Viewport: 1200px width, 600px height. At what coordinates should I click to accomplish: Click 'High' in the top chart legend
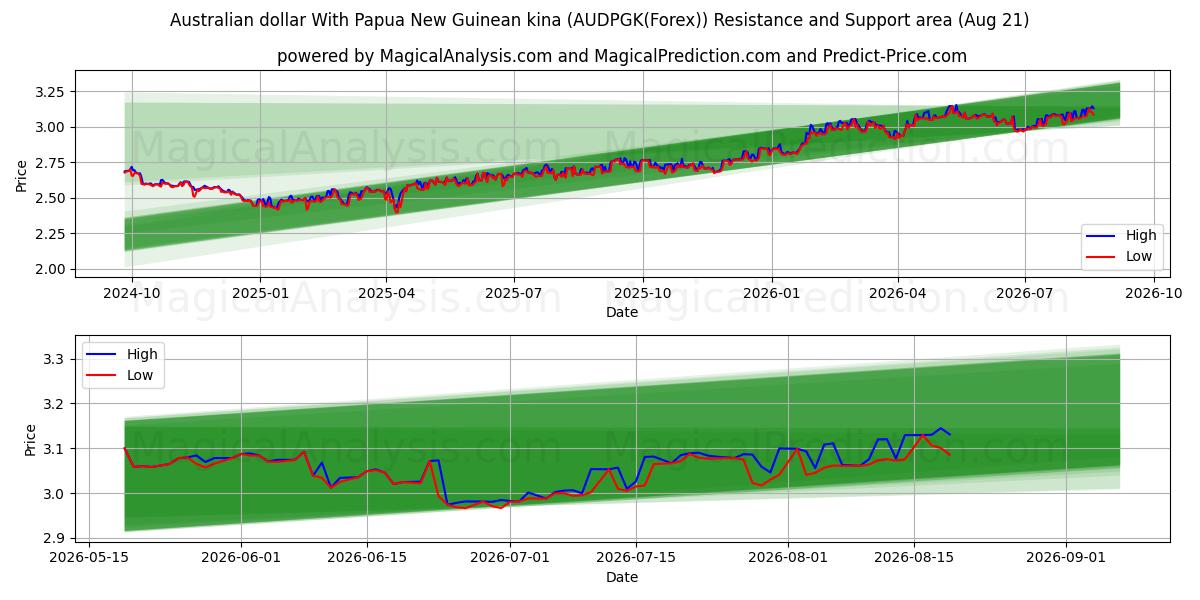pyautogui.click(x=1141, y=235)
